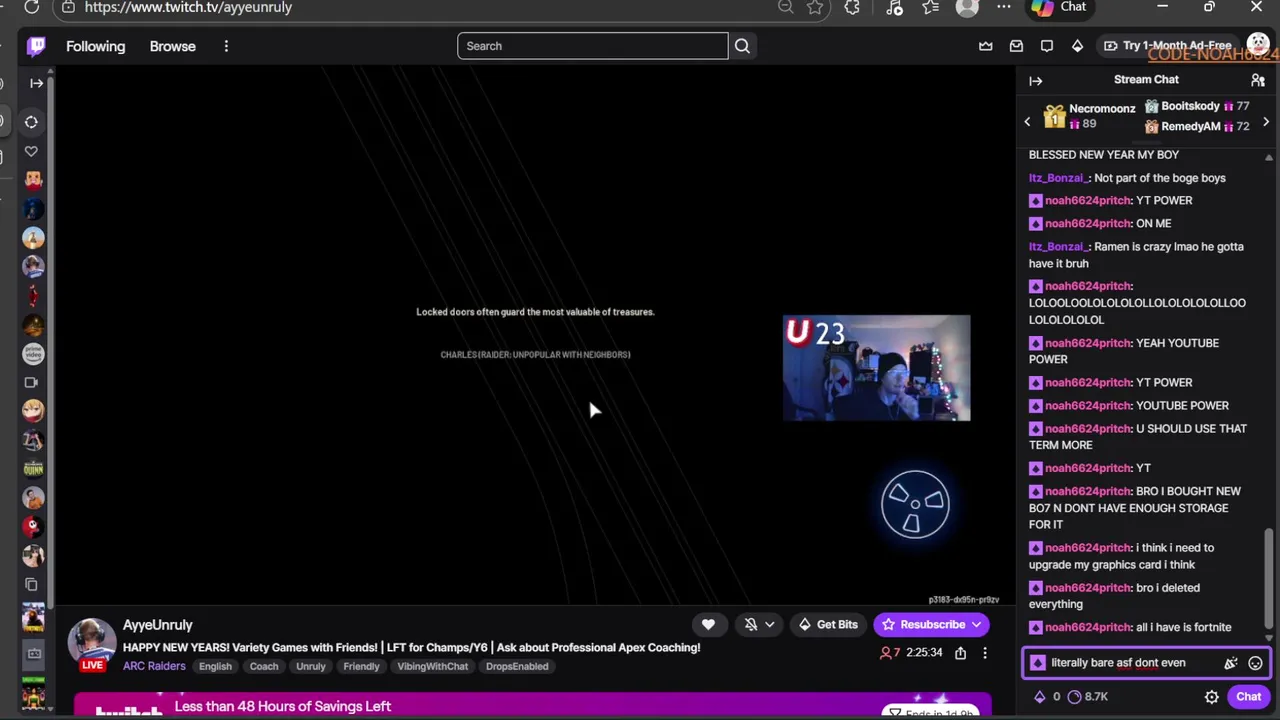Image resolution: width=1280 pixels, height=720 pixels.
Task: Click the browser zoom out magnifier
Action: [785, 7]
